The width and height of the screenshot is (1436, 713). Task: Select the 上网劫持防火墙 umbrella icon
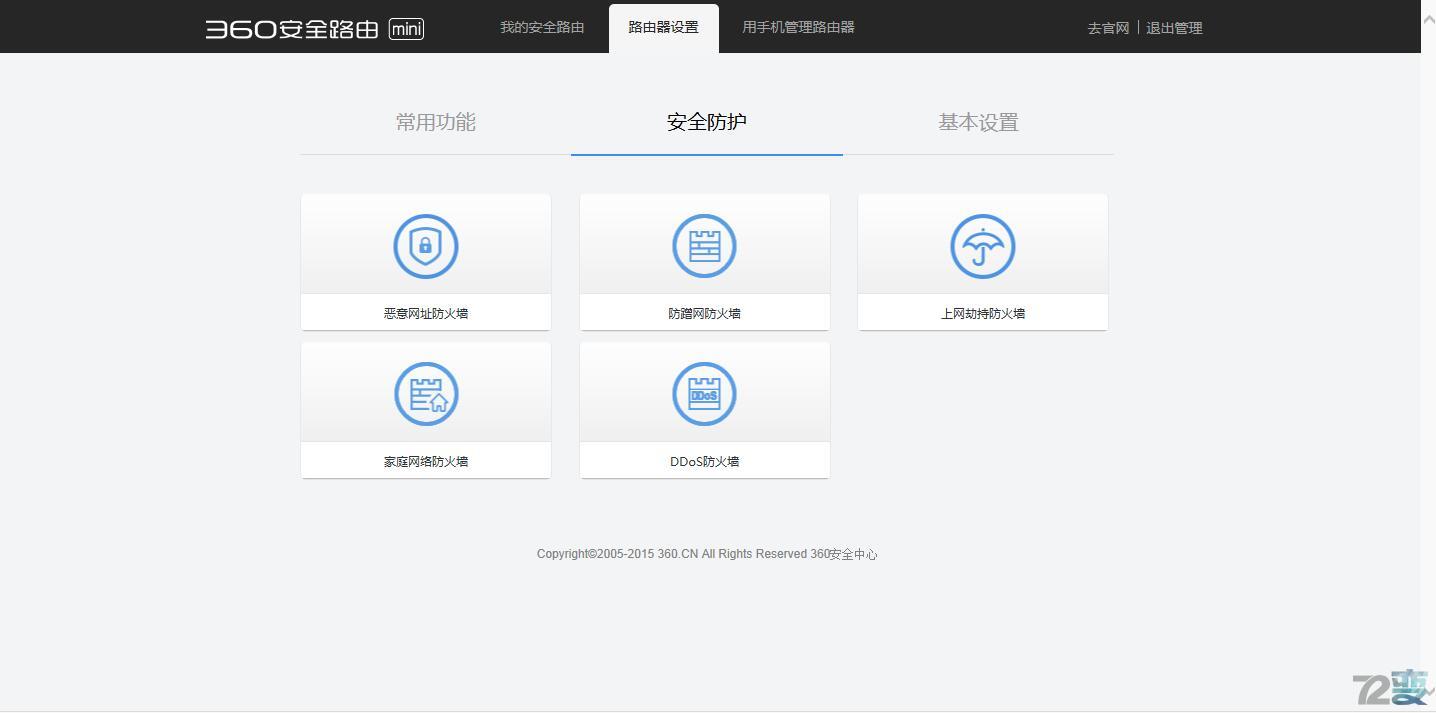981,246
